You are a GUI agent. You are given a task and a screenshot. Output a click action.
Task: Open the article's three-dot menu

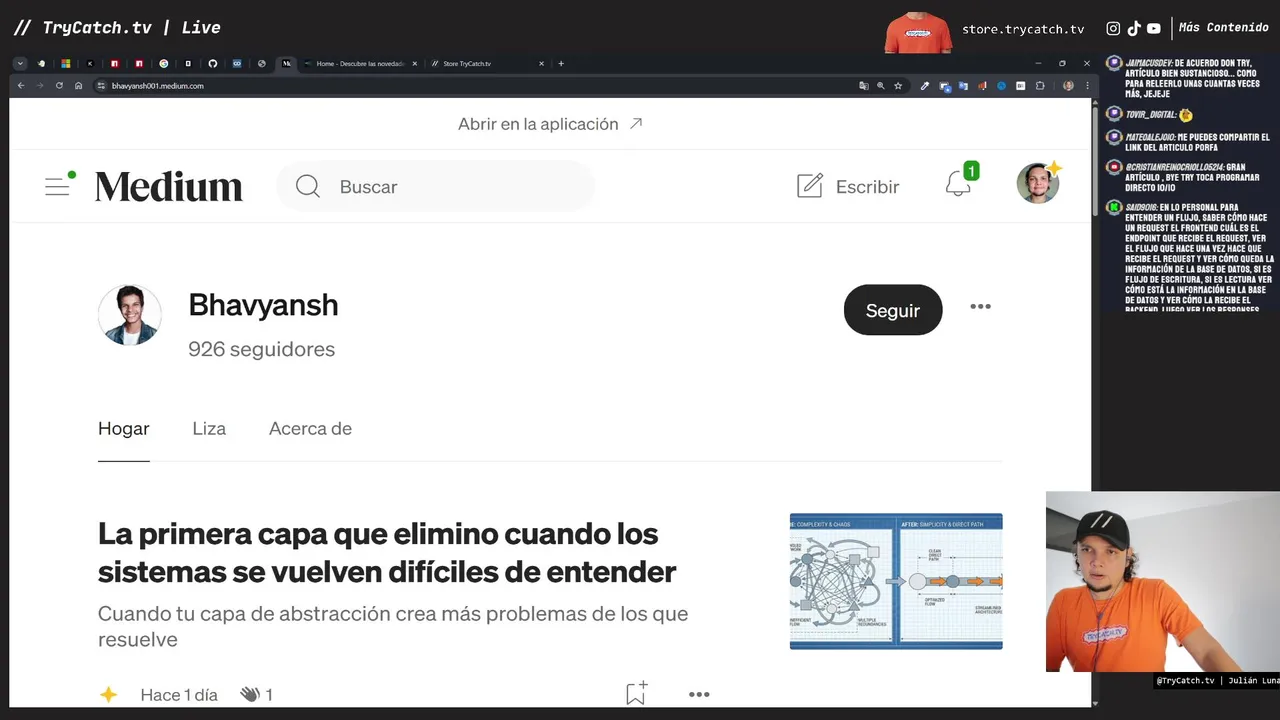[x=699, y=694]
